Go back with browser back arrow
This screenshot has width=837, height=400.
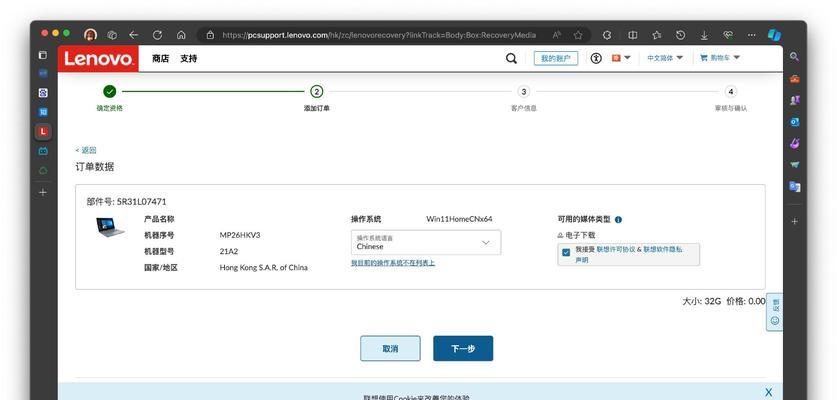pos(133,35)
